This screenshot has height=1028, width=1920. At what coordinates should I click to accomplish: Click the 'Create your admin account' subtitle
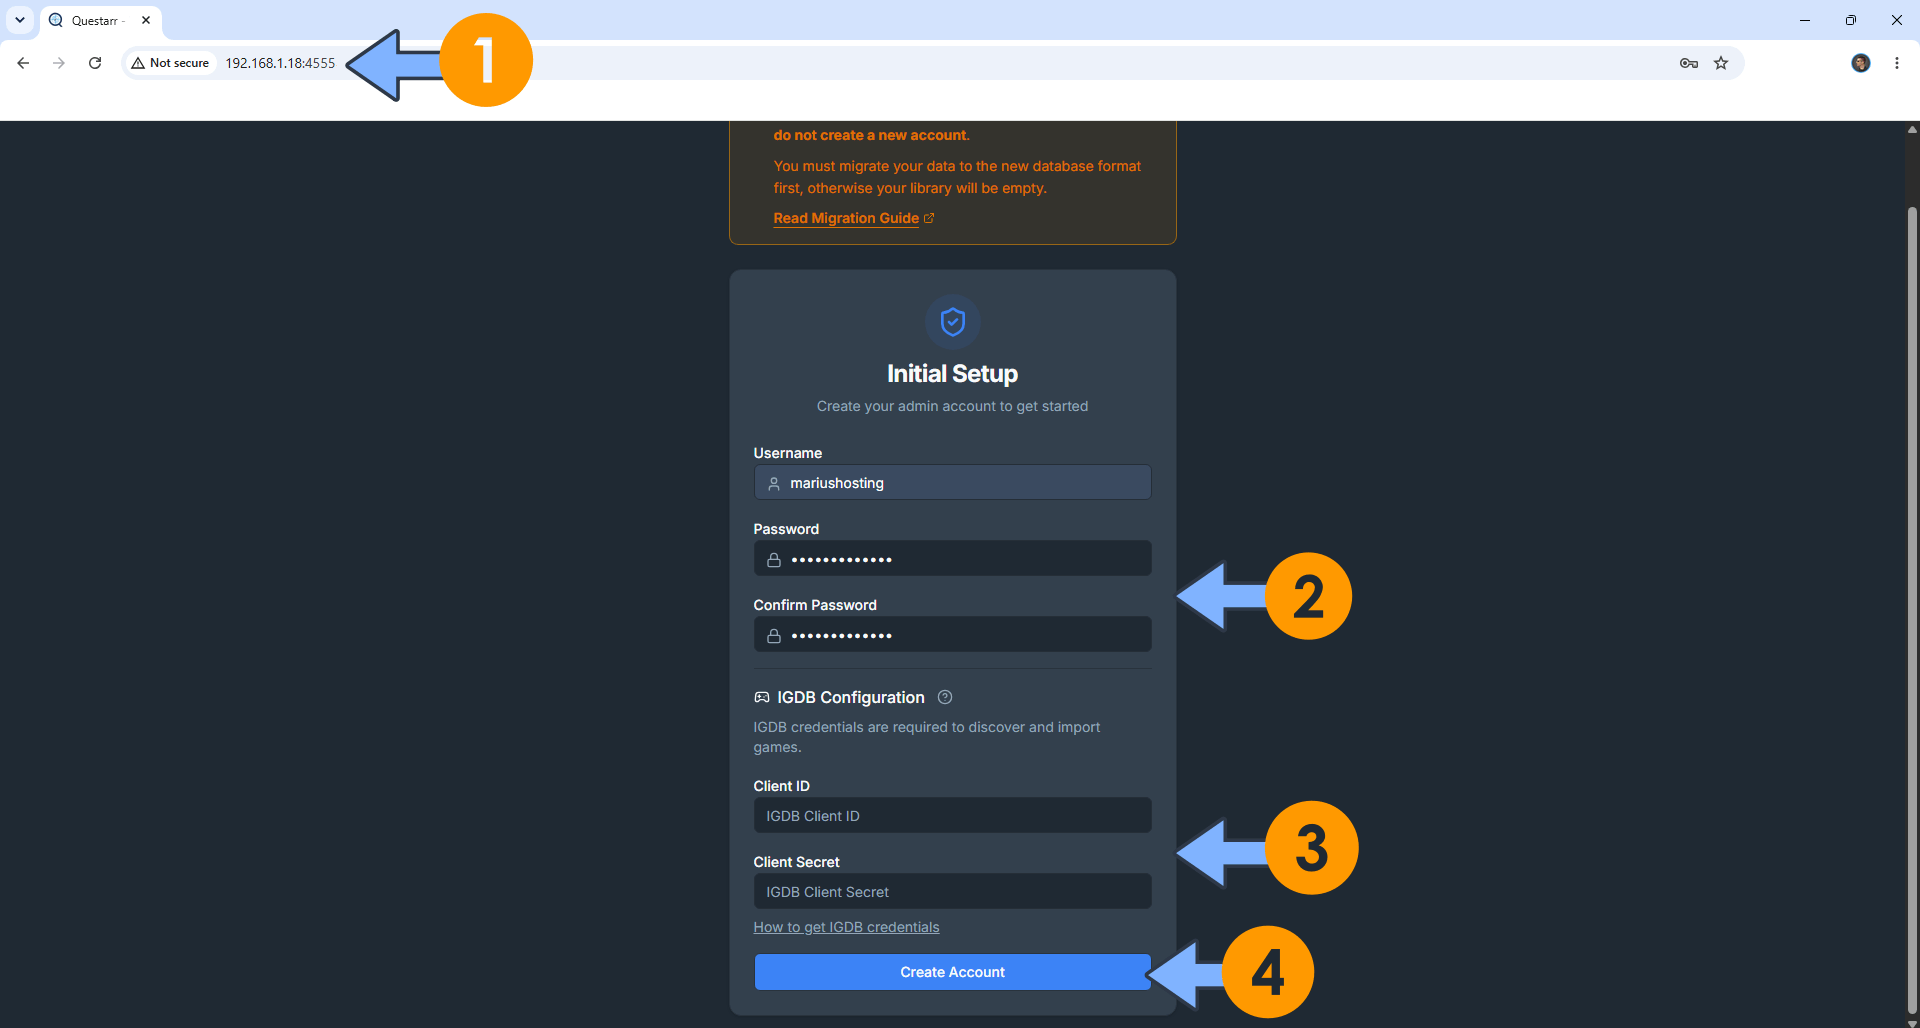pos(952,406)
